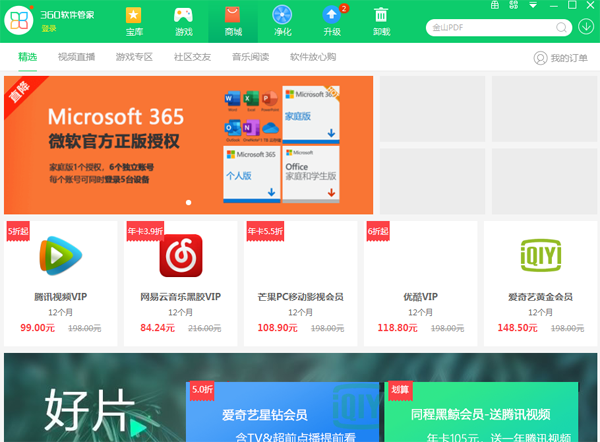Click the search magnifier icon

tap(561, 28)
